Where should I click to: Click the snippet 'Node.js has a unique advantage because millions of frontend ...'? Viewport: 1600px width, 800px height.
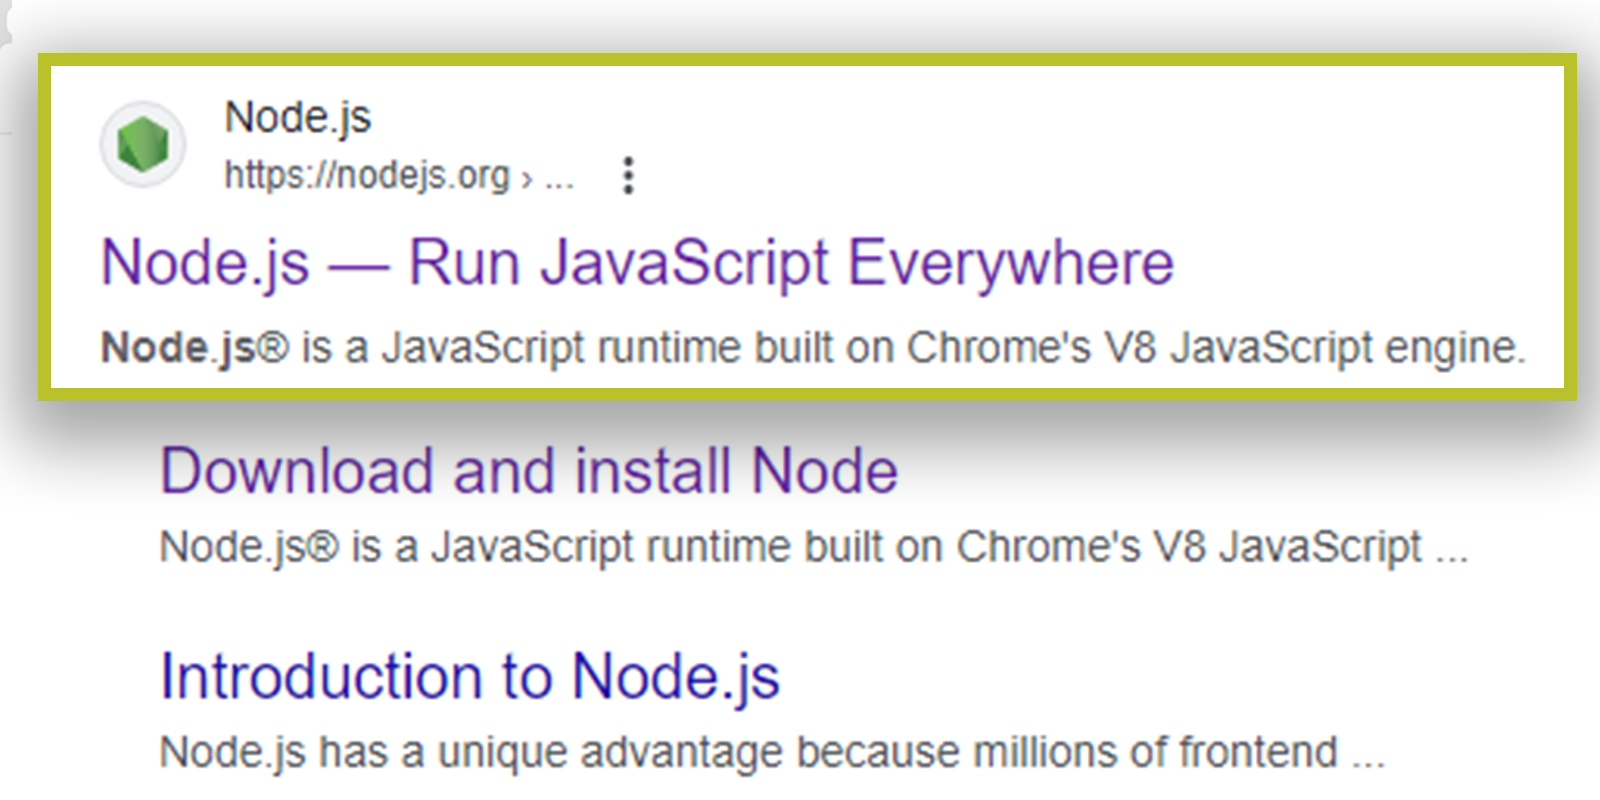pyautogui.click(x=772, y=752)
